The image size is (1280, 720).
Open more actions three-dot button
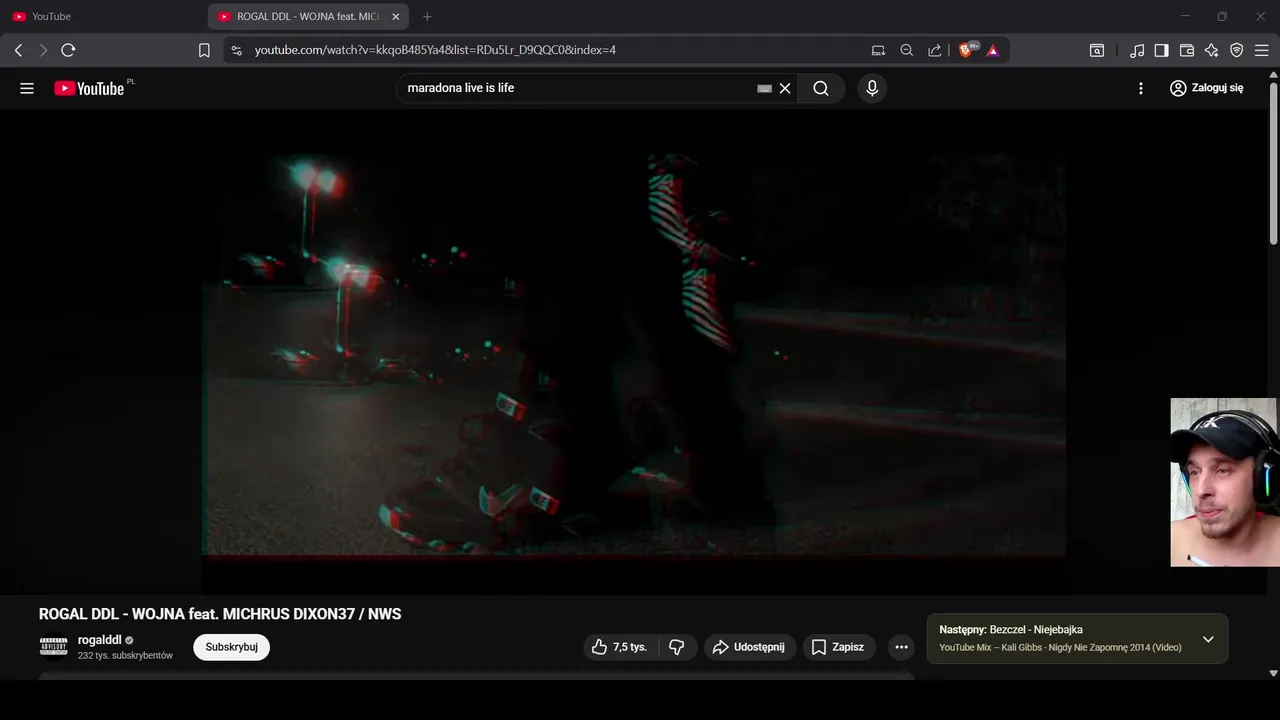click(901, 647)
